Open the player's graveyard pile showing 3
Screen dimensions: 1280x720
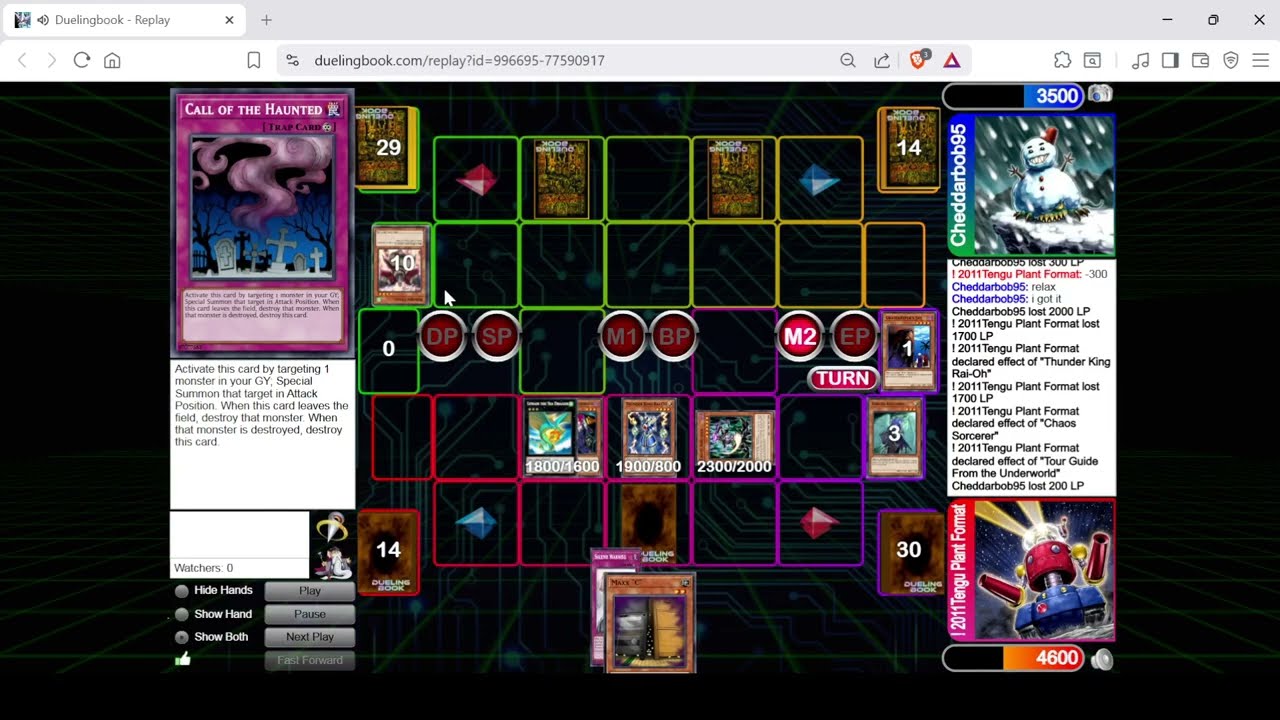894,436
